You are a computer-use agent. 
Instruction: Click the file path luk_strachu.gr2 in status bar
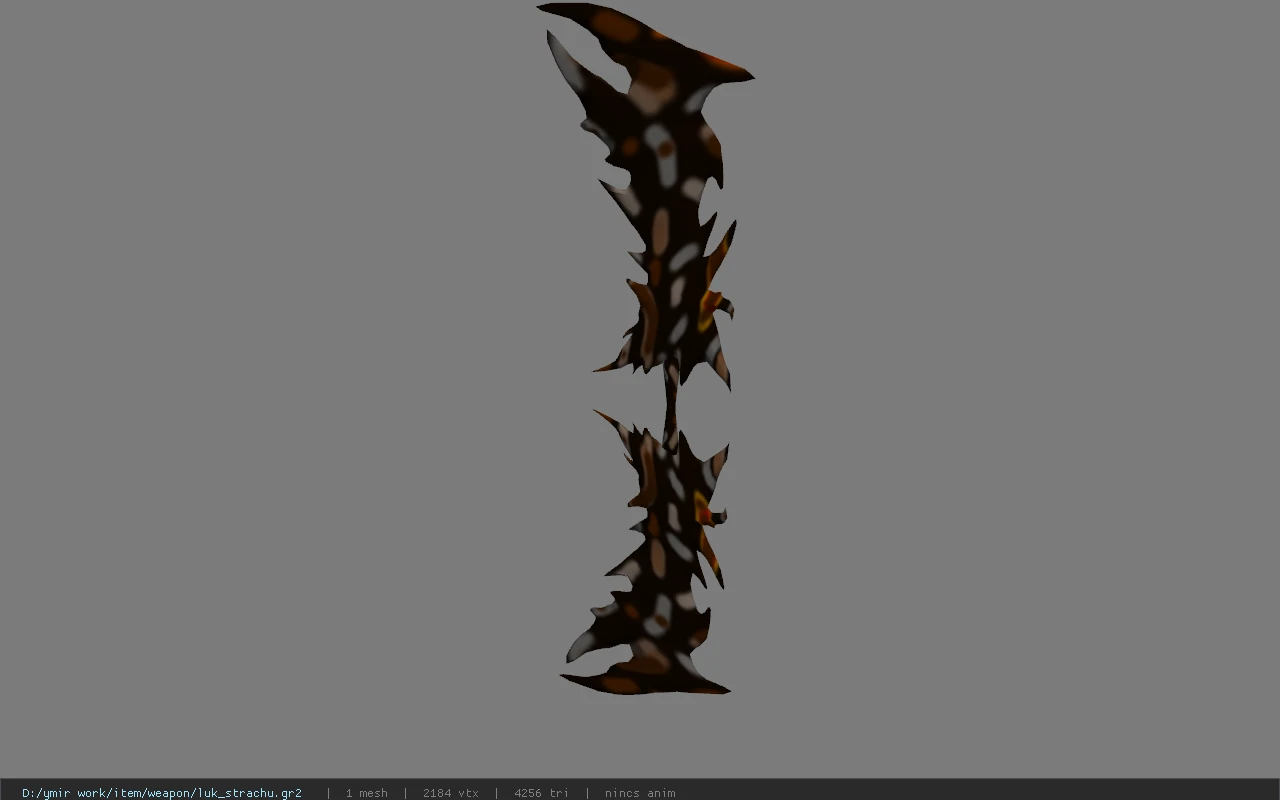point(162,793)
